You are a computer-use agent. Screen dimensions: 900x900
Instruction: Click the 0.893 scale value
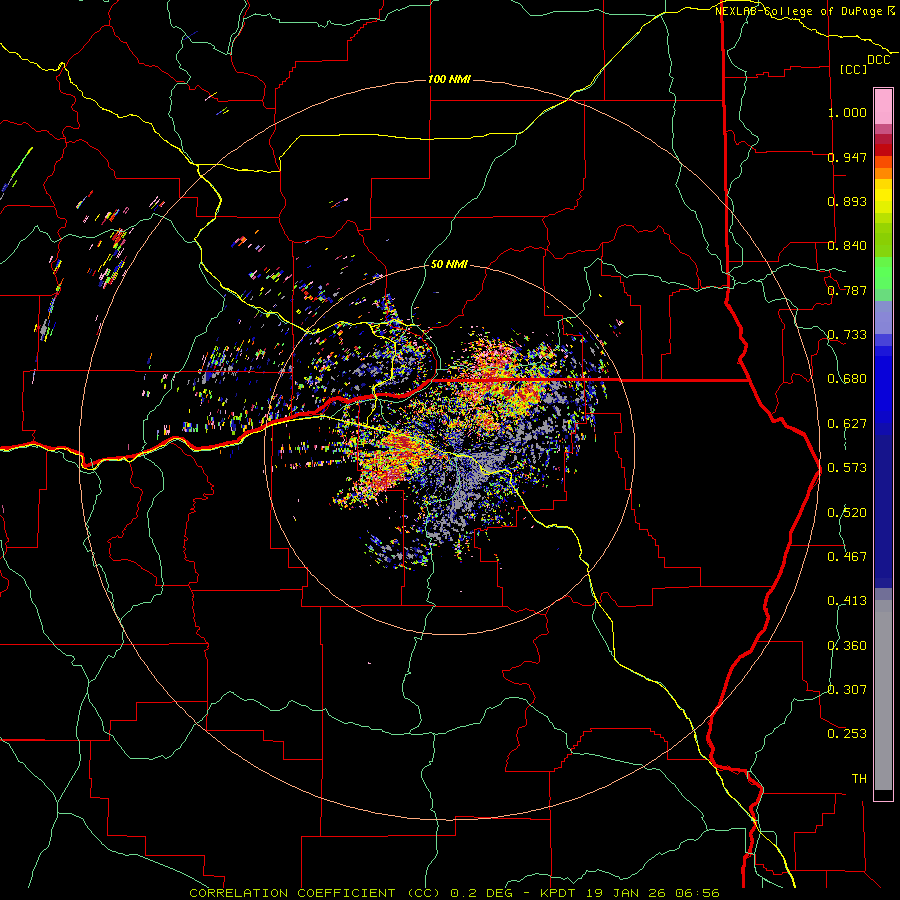[847, 201]
